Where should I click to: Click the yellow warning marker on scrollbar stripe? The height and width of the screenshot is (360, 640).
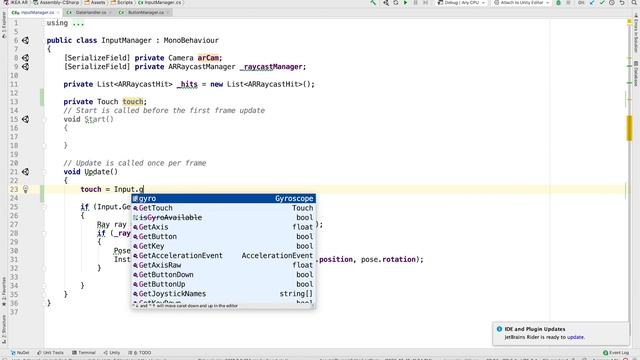tap(629, 128)
